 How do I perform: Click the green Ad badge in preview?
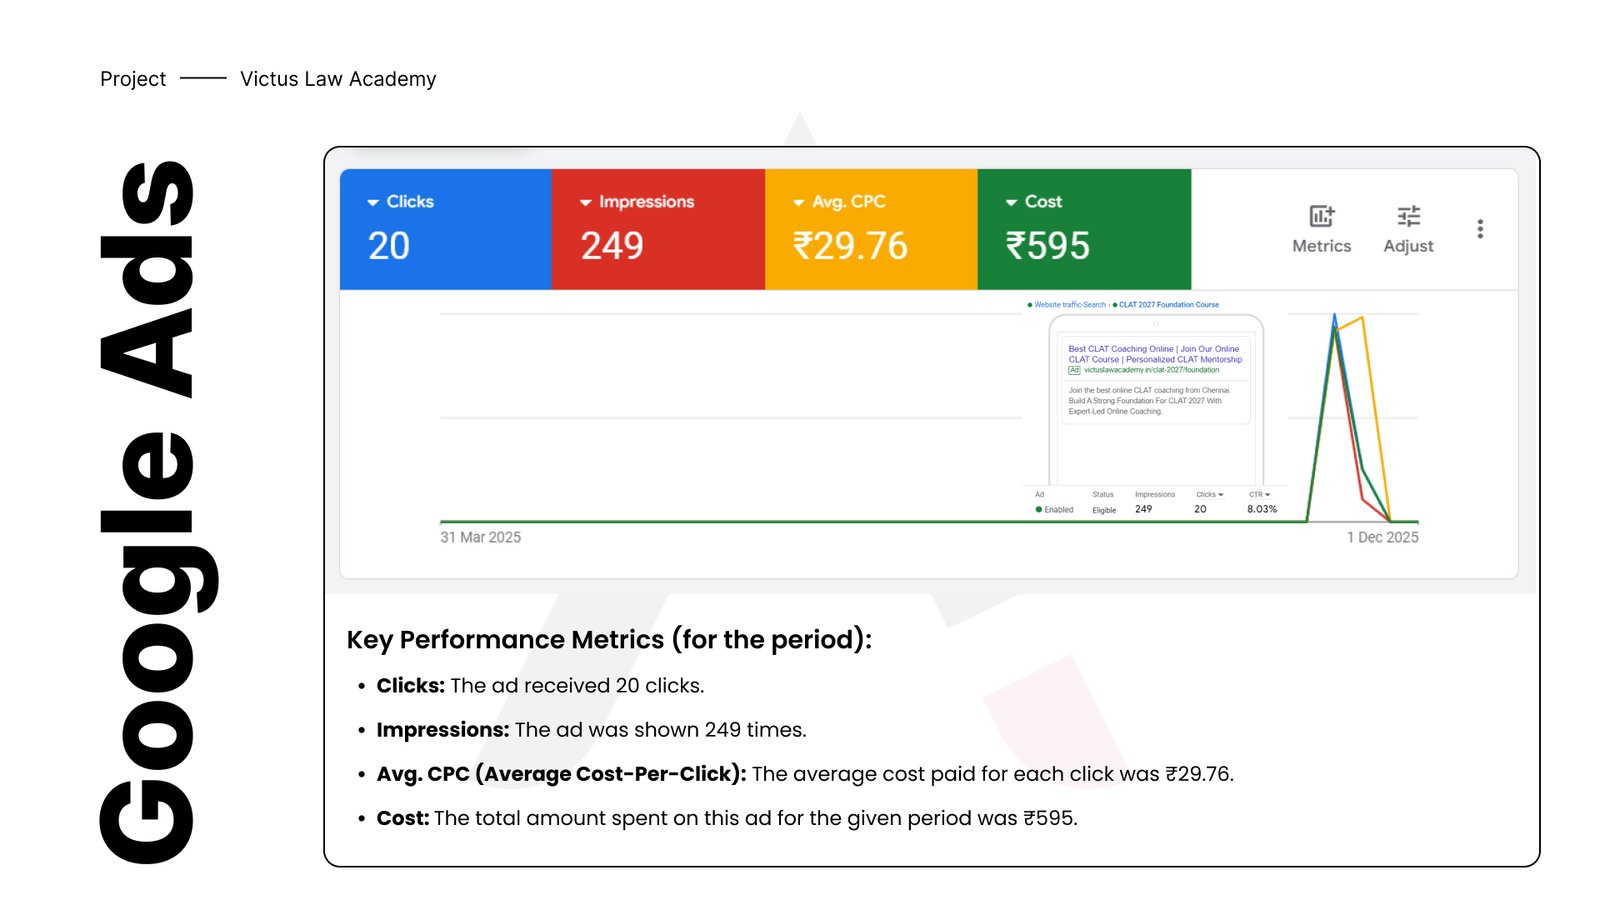[1074, 370]
